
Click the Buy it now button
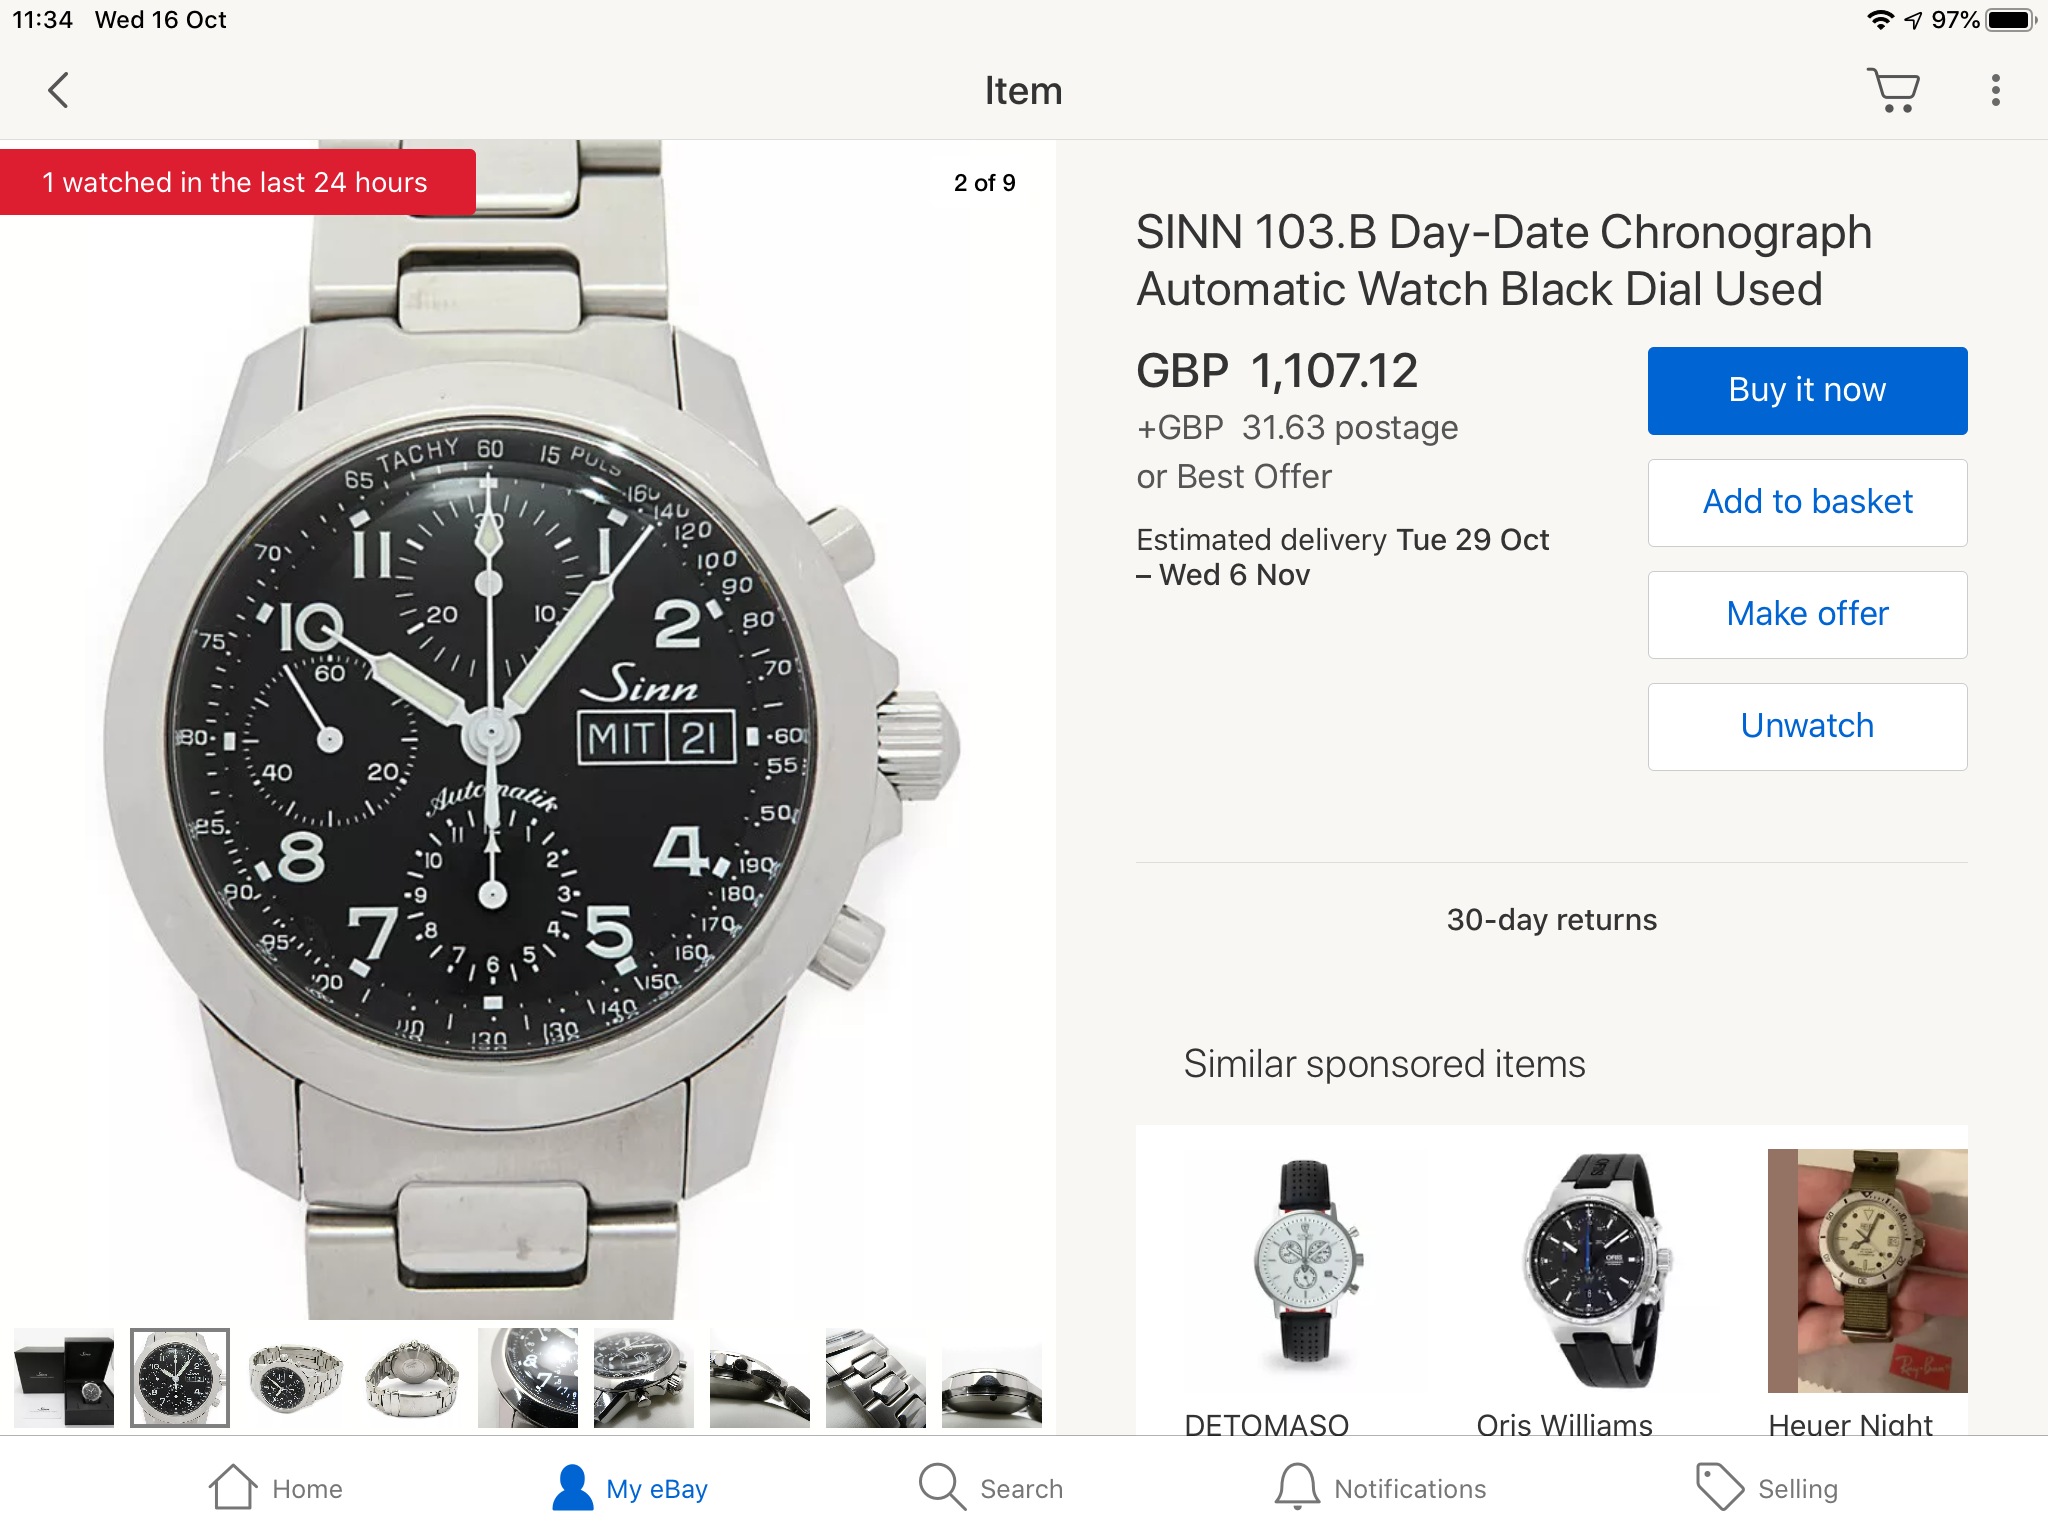click(1807, 390)
